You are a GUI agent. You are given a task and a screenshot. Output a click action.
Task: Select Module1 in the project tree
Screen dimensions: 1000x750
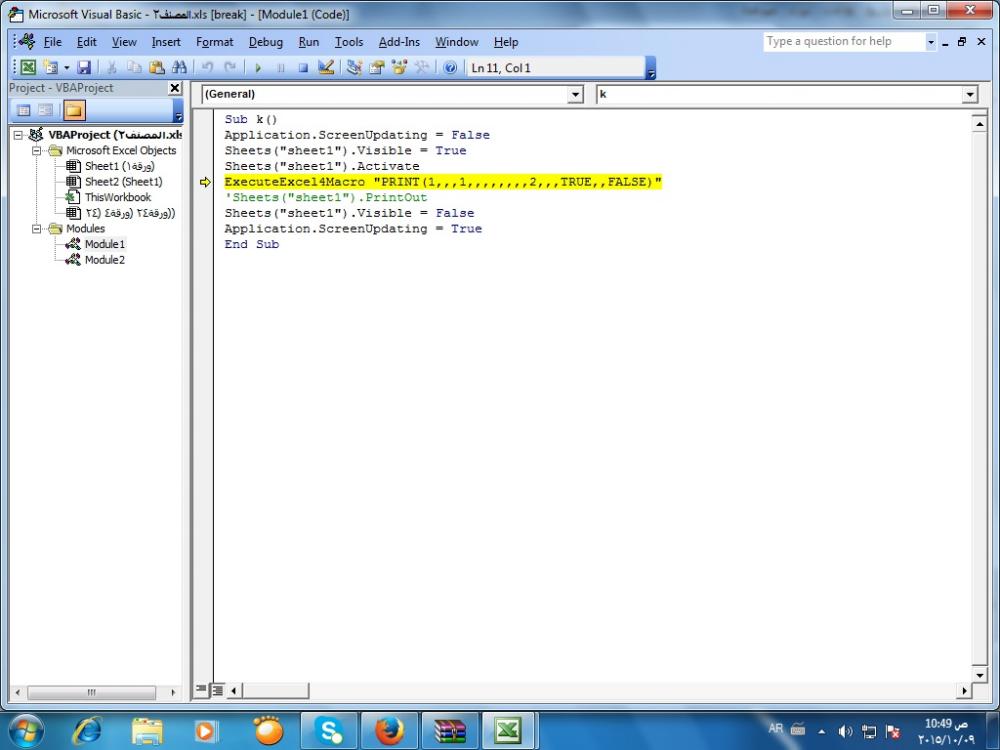coord(105,244)
